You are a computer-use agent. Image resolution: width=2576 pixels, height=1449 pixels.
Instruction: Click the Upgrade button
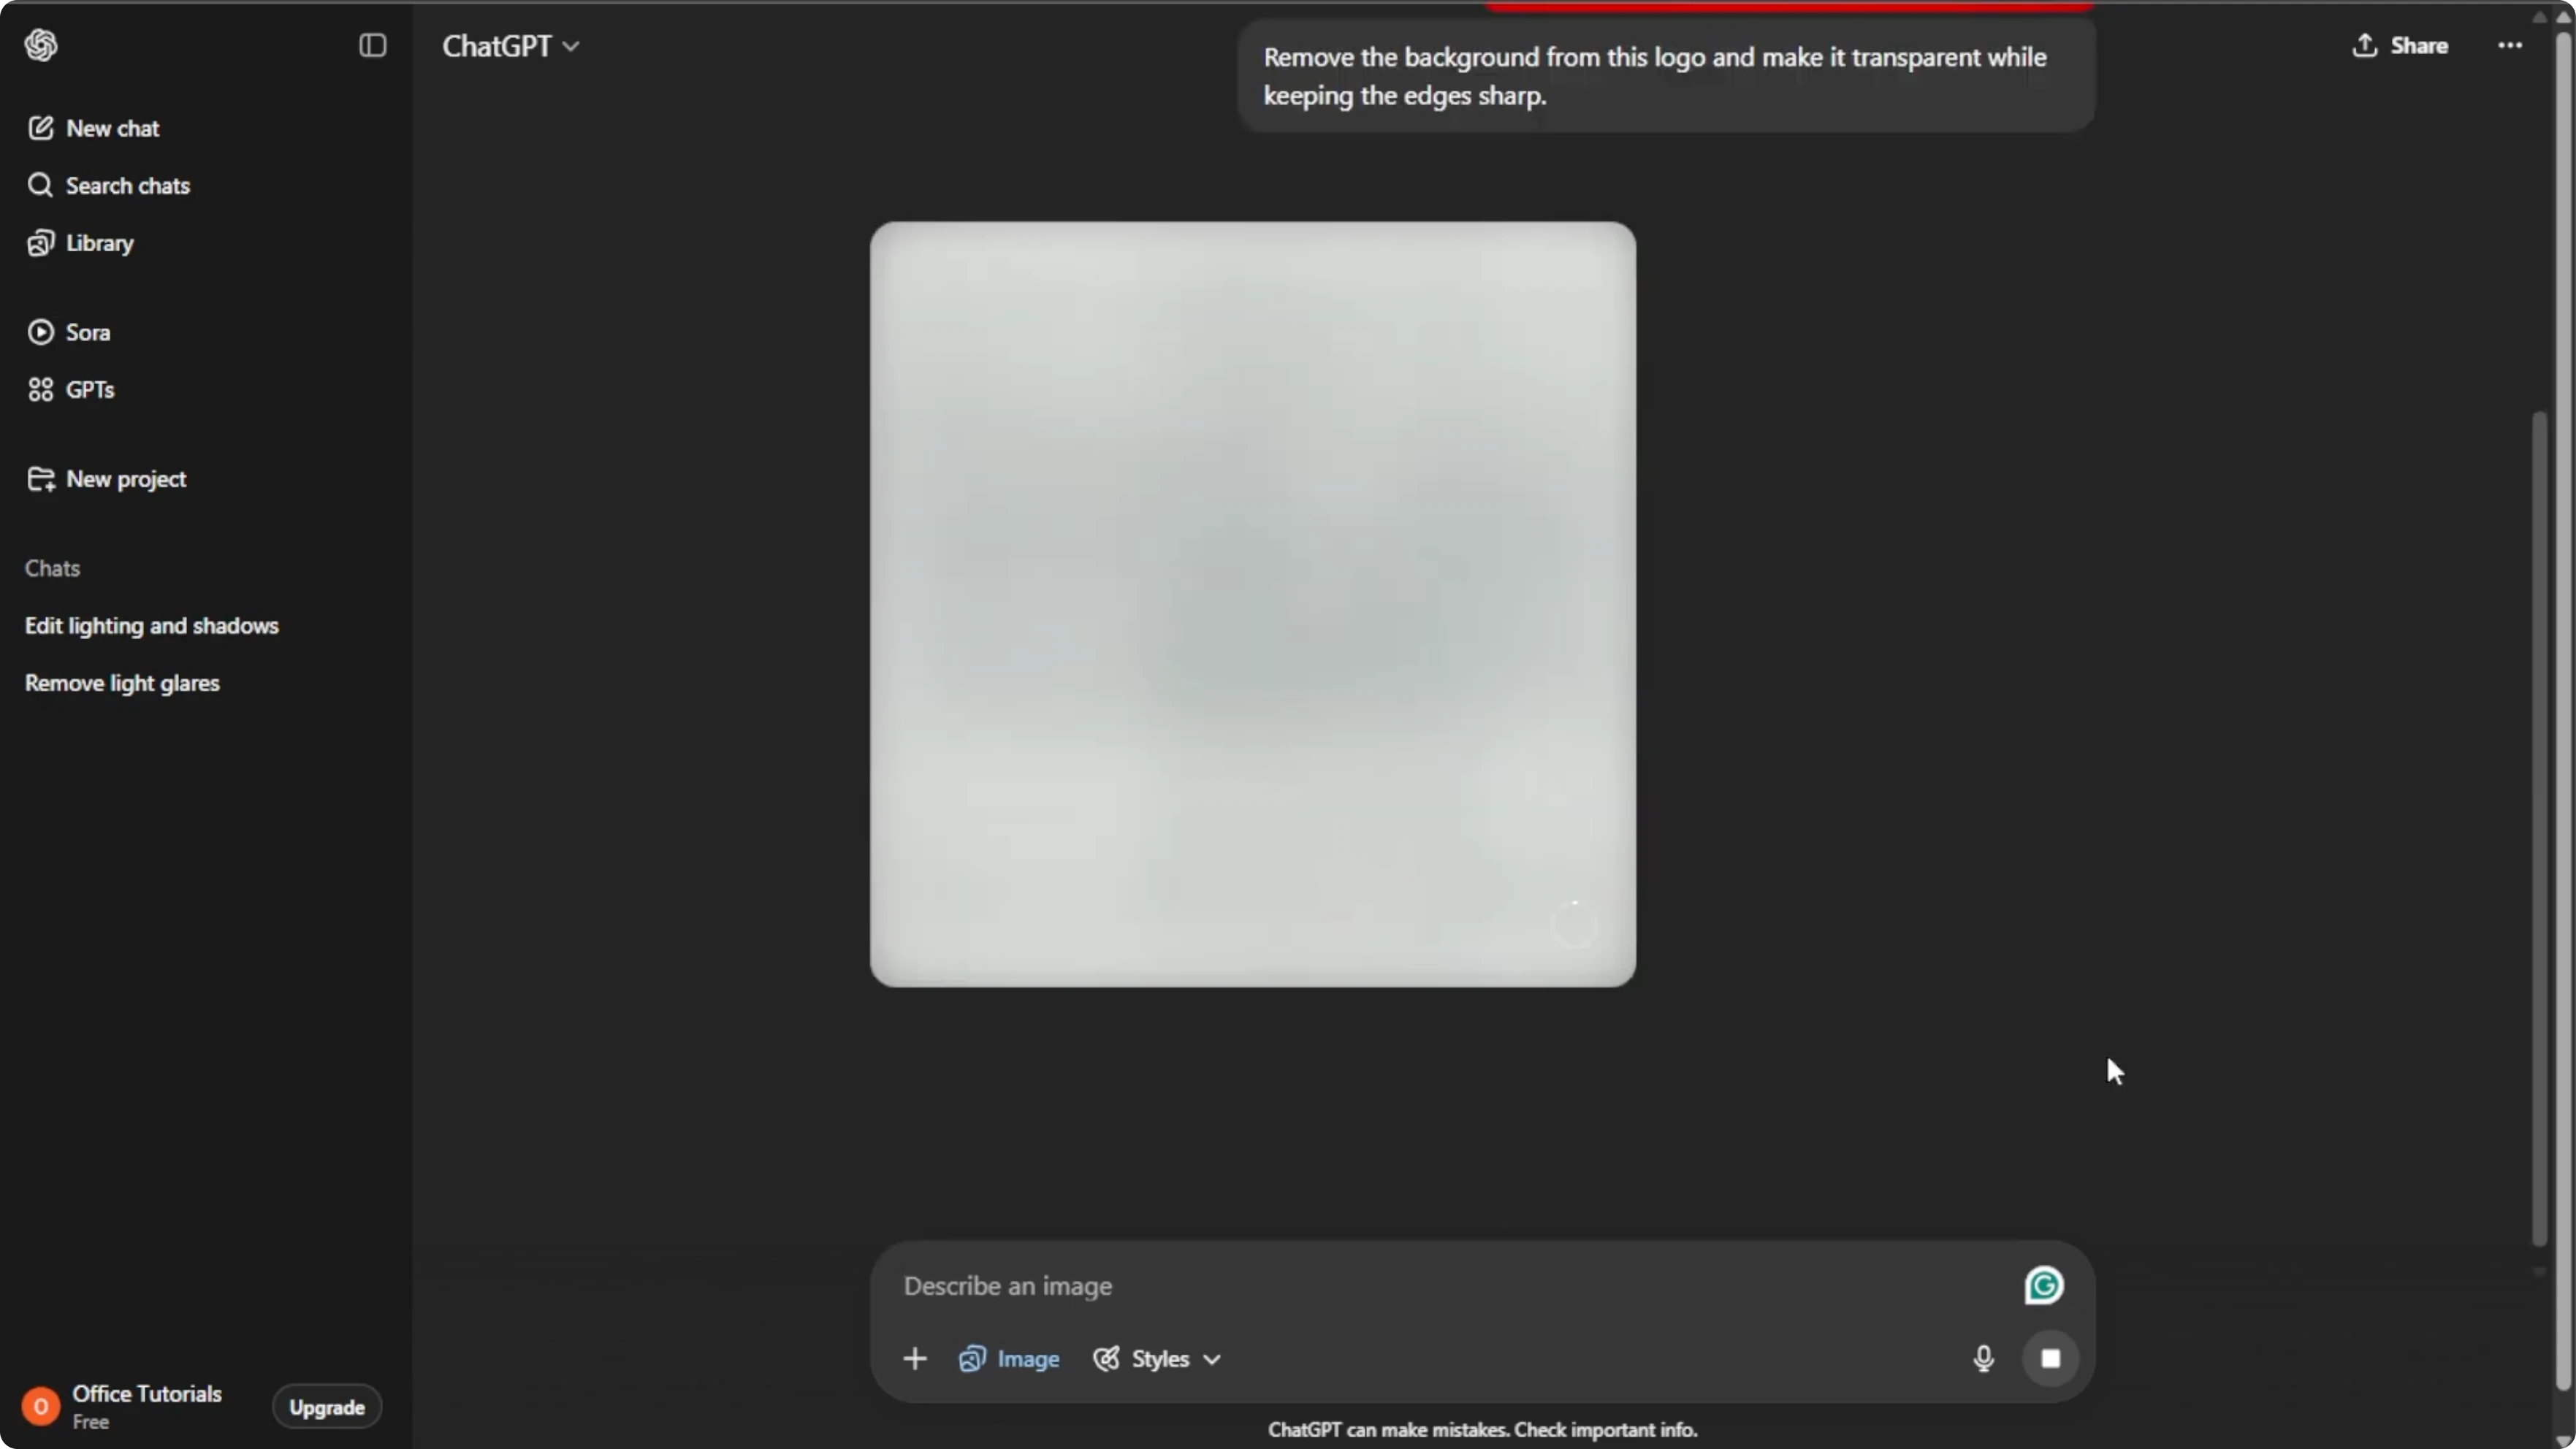(x=327, y=1407)
